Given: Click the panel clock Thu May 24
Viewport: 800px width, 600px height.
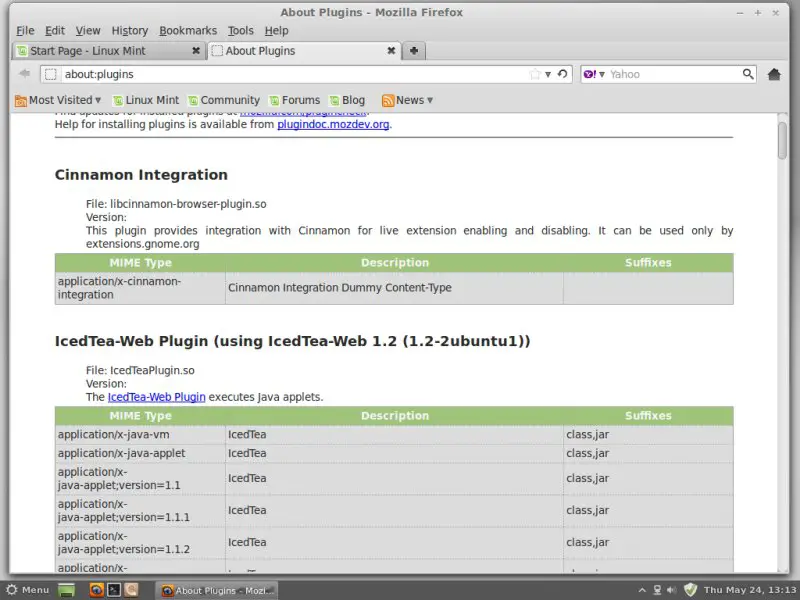Looking at the screenshot, I should pyautogui.click(x=751, y=590).
